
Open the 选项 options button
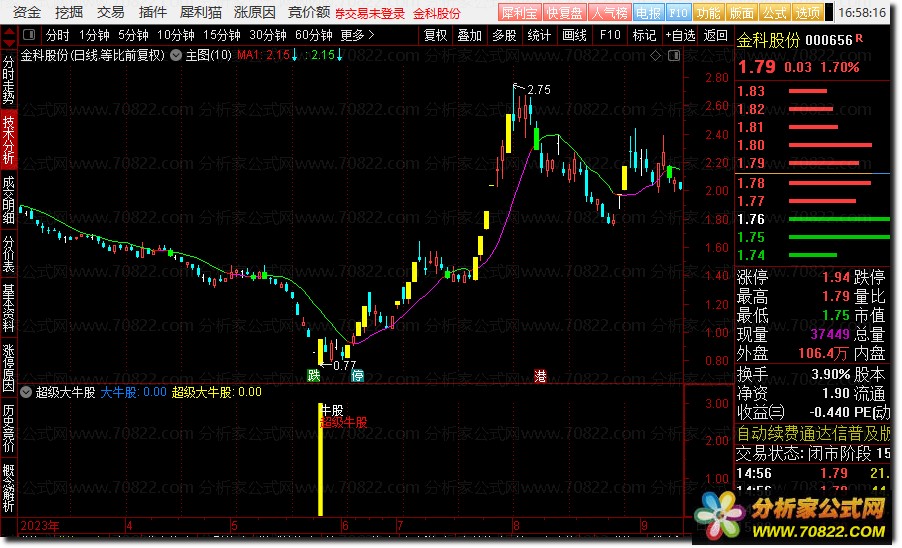[x=808, y=13]
